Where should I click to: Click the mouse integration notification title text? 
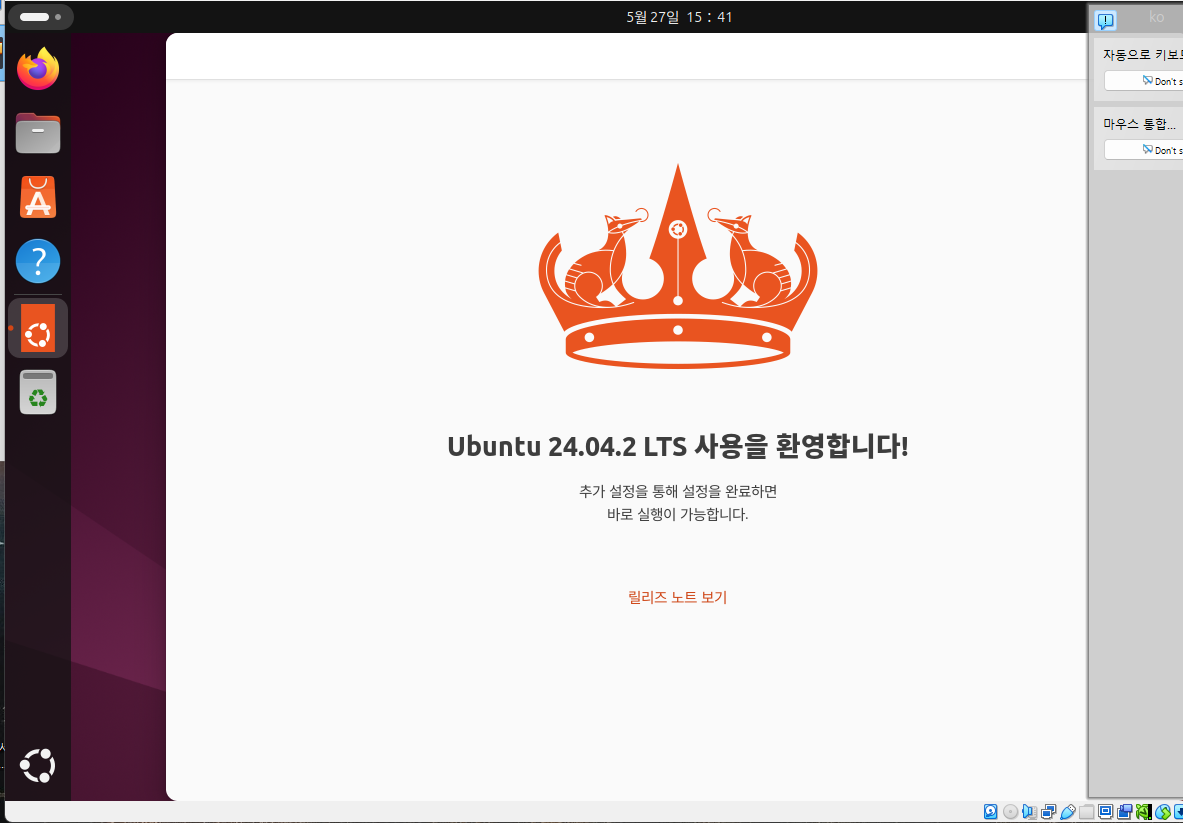pos(1139,124)
